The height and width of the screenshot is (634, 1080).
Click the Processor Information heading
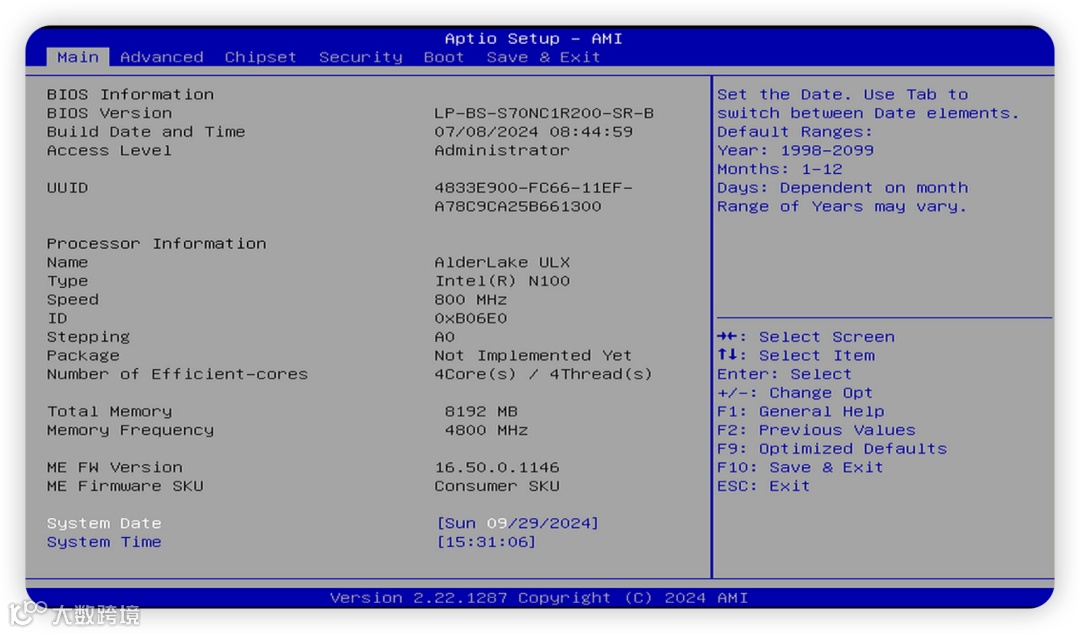(x=156, y=243)
